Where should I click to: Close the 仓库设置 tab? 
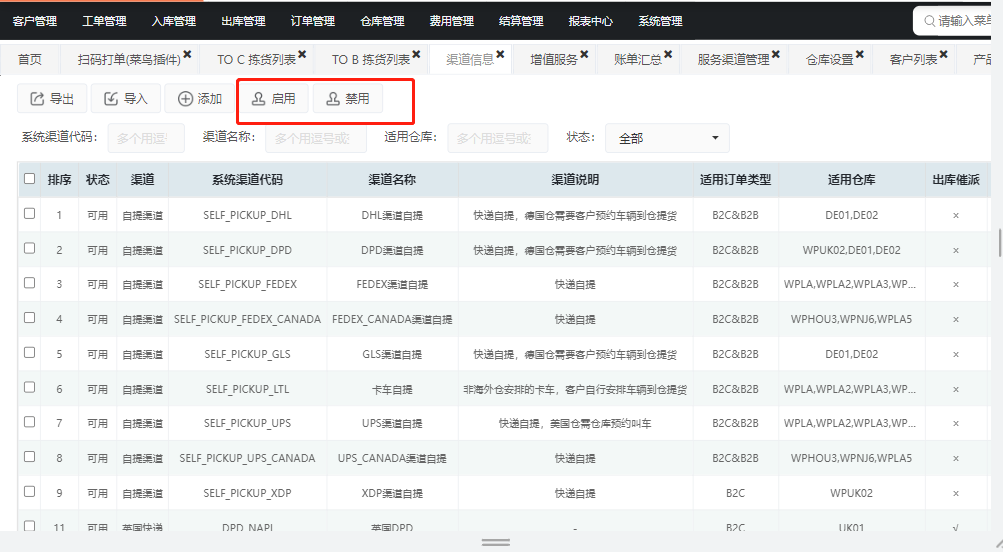click(860, 54)
